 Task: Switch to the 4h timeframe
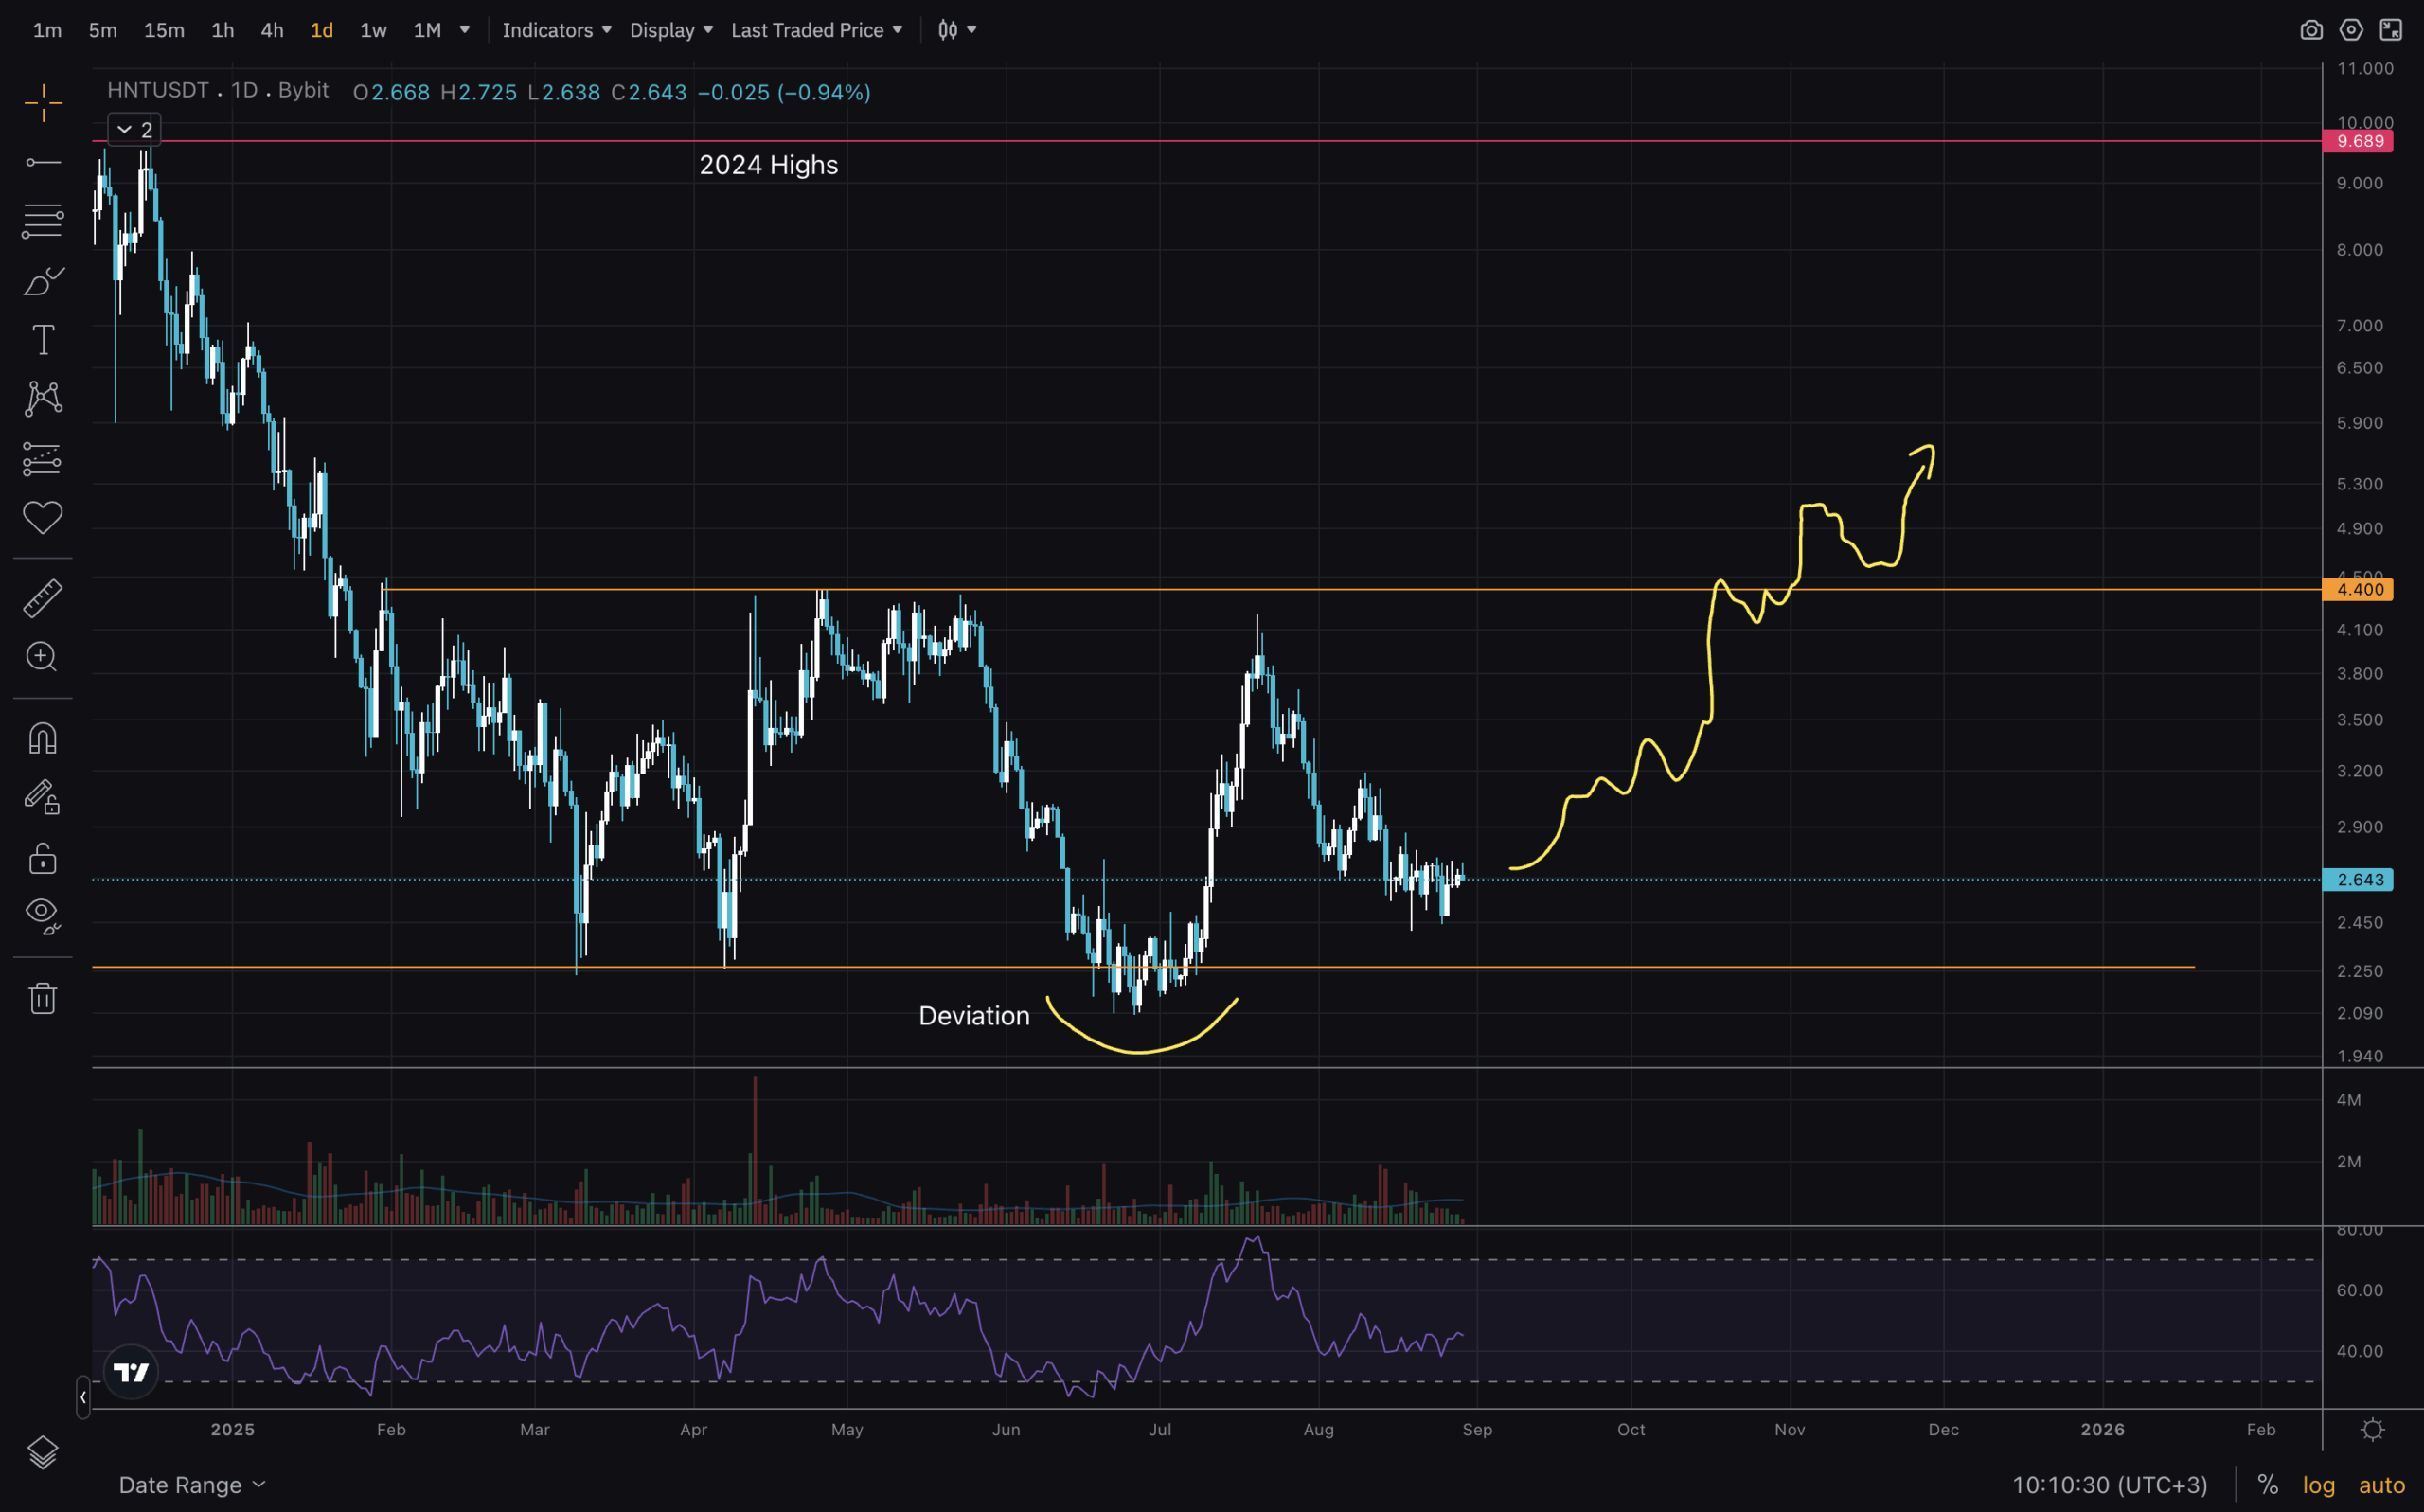[x=271, y=30]
